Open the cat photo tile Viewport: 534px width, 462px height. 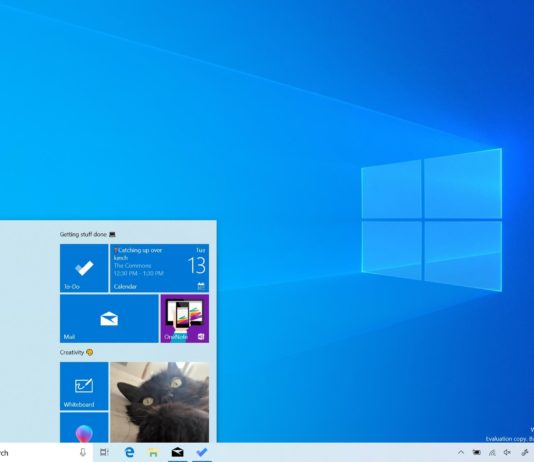[159, 402]
